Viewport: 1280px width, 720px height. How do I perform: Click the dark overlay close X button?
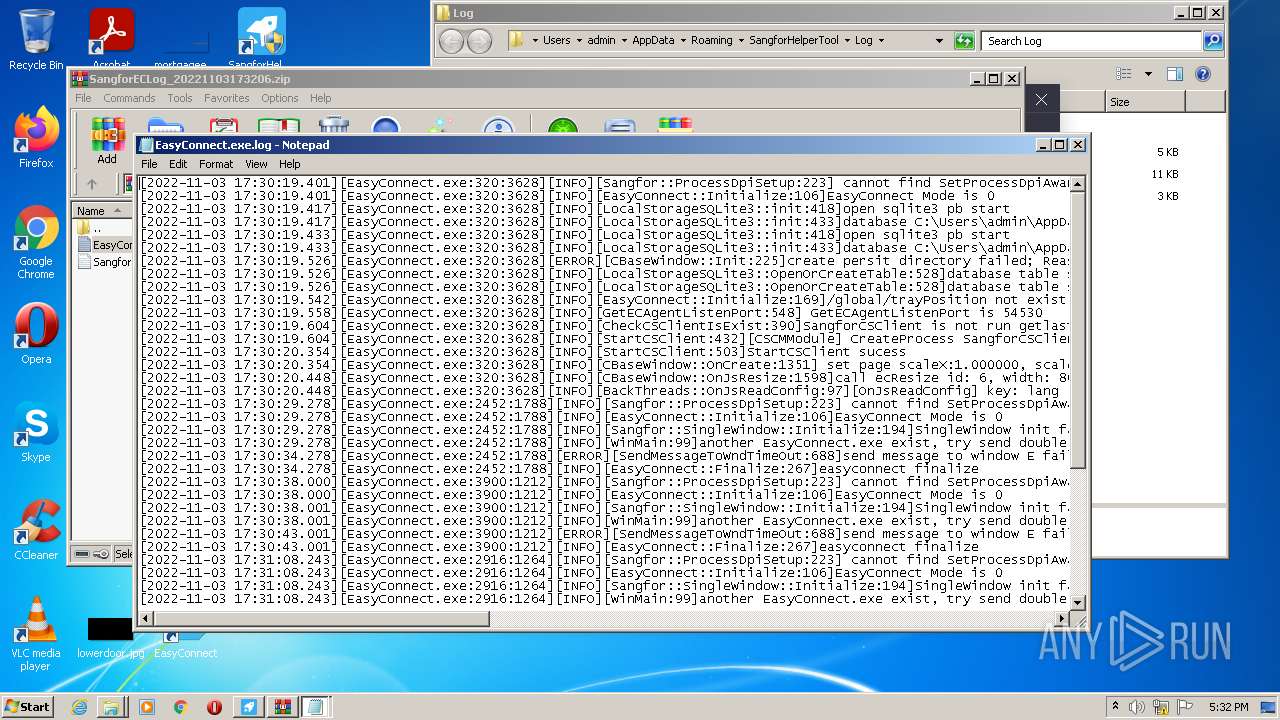coord(1041,100)
